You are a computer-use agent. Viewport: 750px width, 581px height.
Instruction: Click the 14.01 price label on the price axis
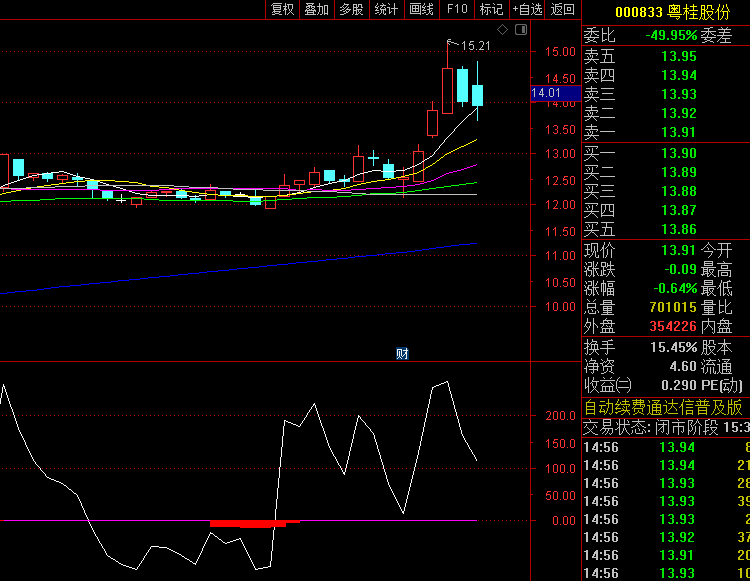point(555,93)
